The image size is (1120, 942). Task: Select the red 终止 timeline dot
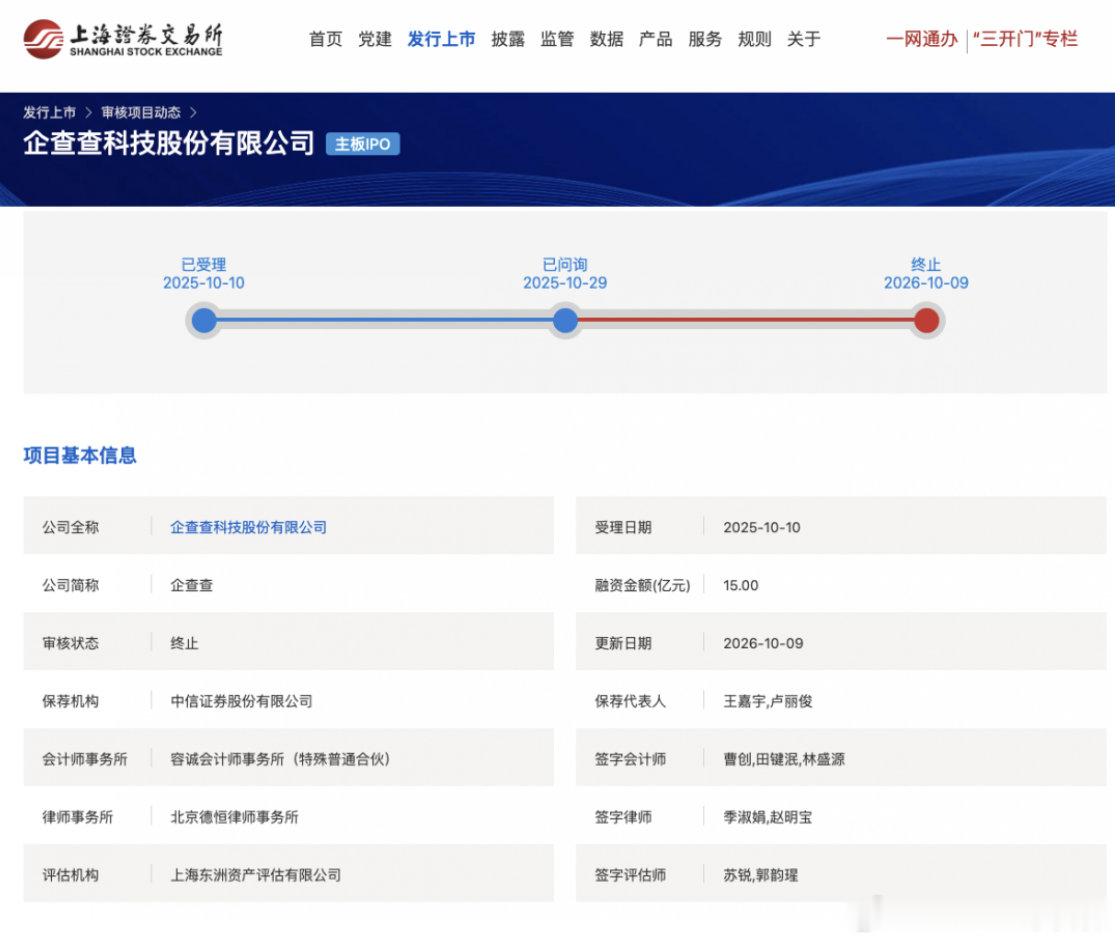(x=926, y=320)
